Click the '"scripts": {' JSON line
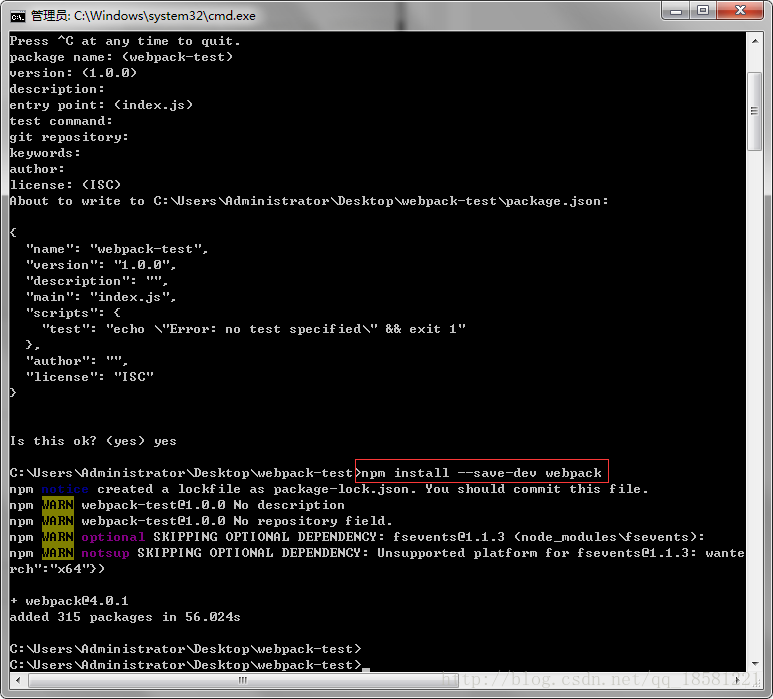773x699 pixels. [x=73, y=313]
